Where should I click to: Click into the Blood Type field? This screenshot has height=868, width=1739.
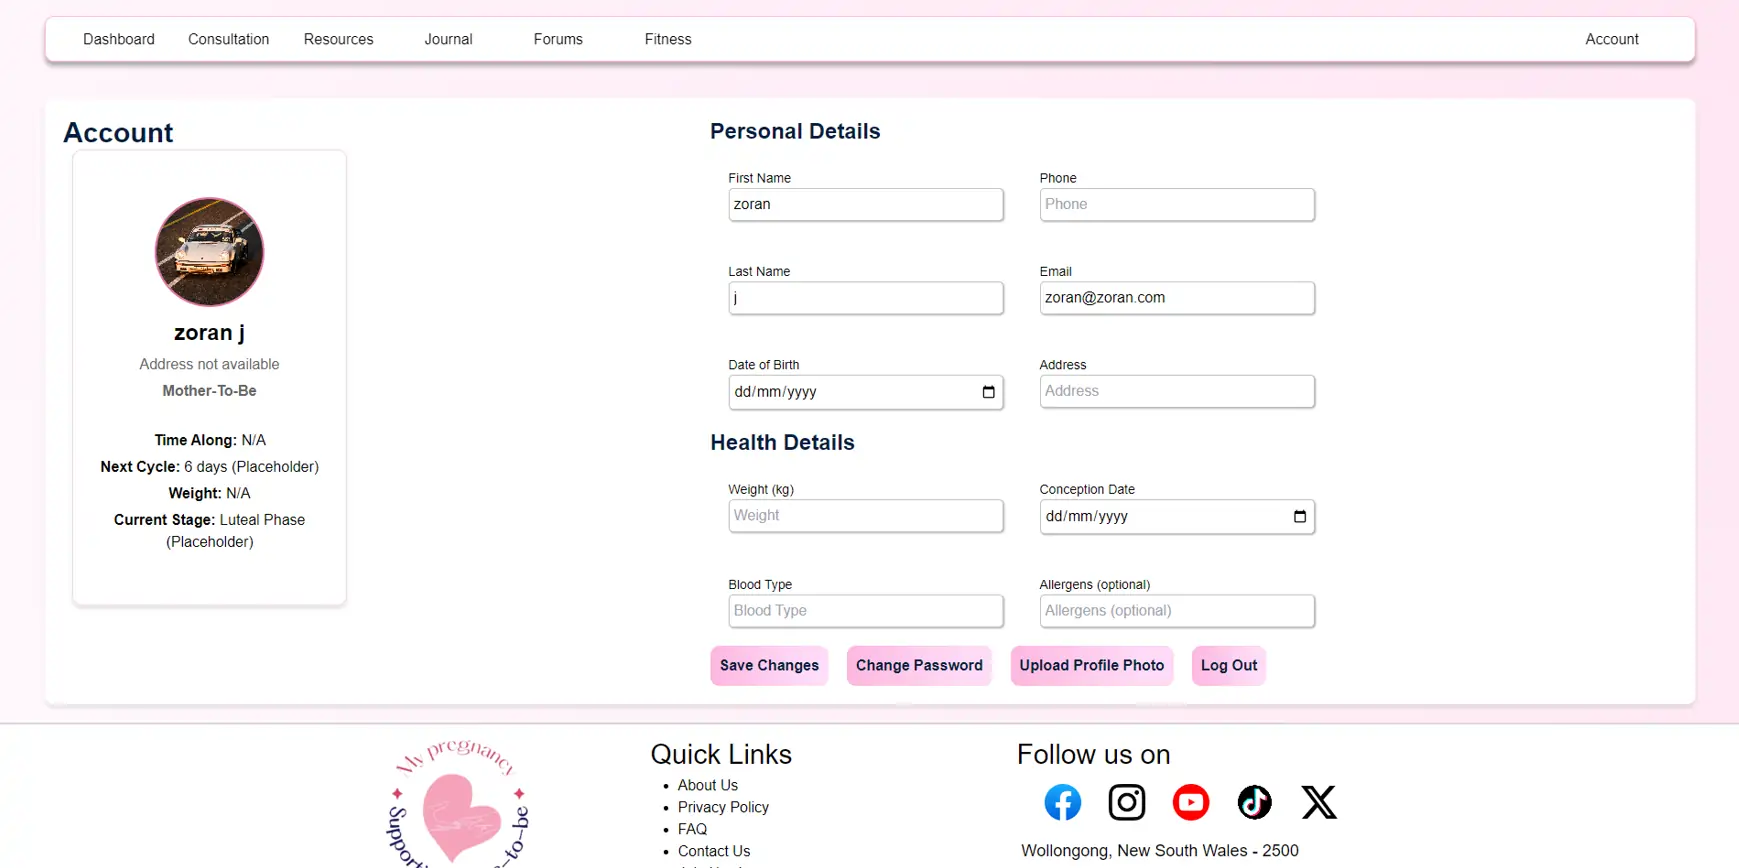(865, 611)
